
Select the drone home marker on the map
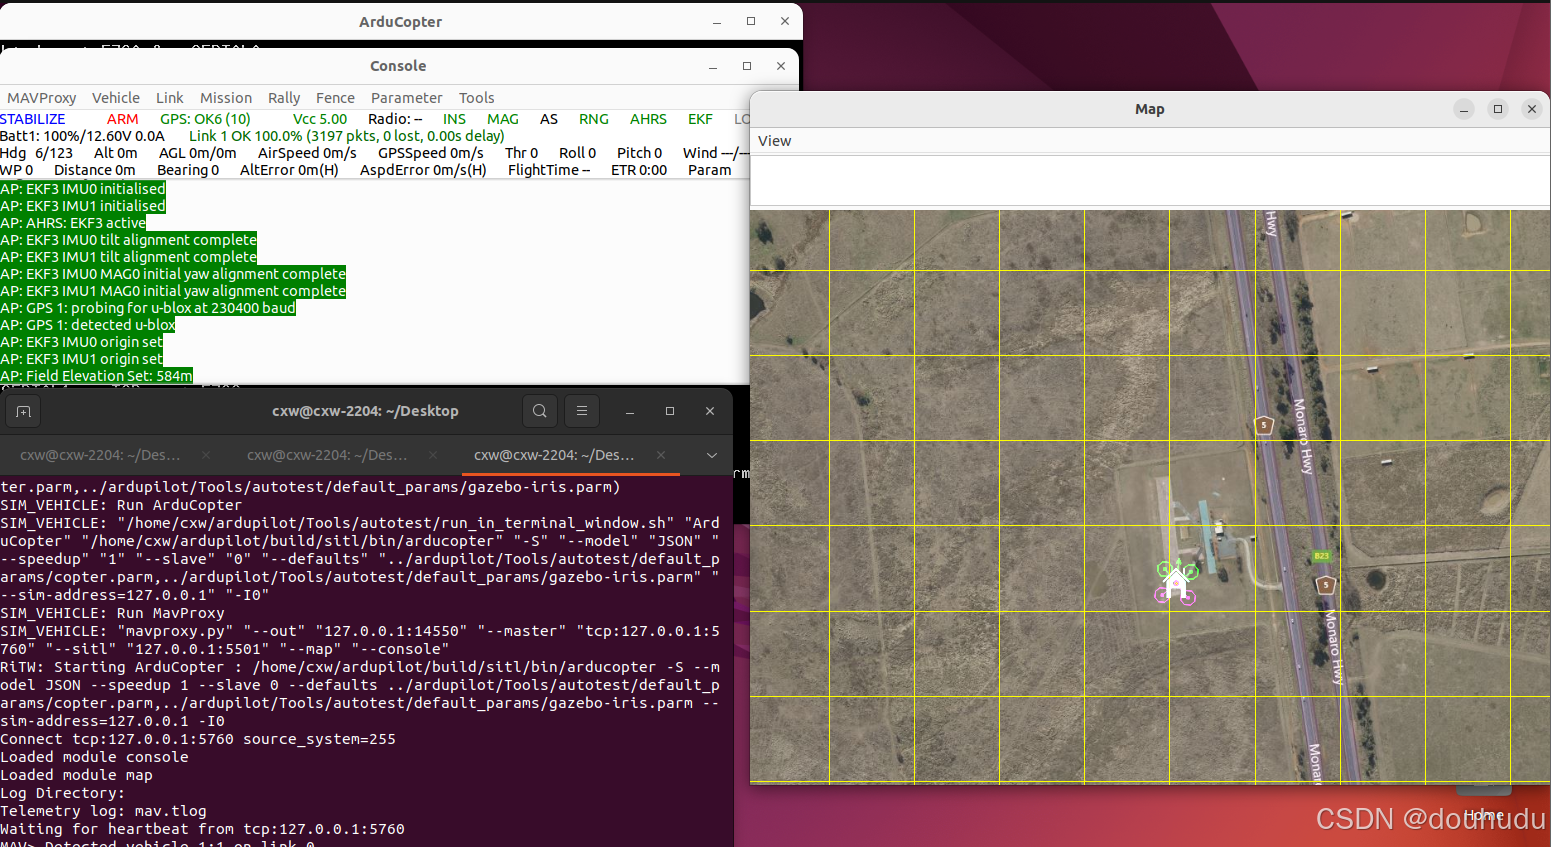[x=1176, y=580]
